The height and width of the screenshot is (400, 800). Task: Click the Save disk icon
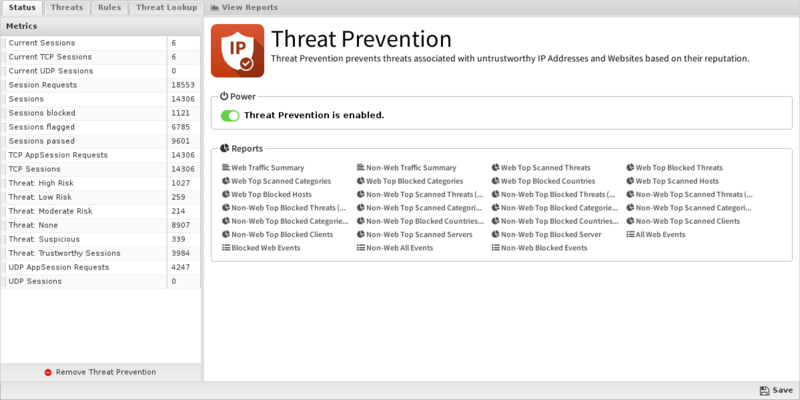764,390
